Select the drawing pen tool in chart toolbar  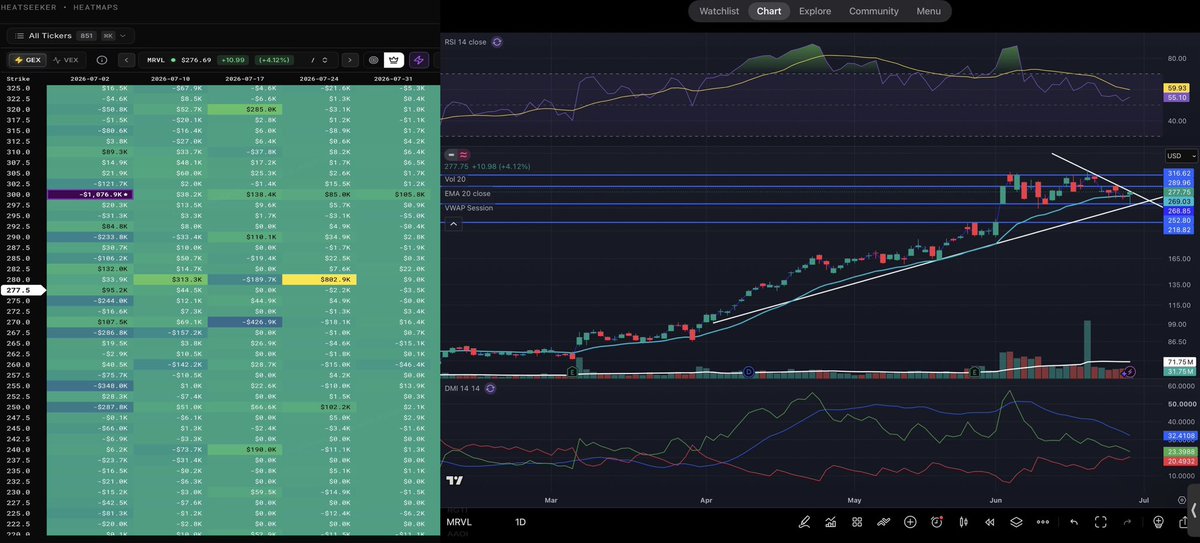pyautogui.click(x=804, y=522)
